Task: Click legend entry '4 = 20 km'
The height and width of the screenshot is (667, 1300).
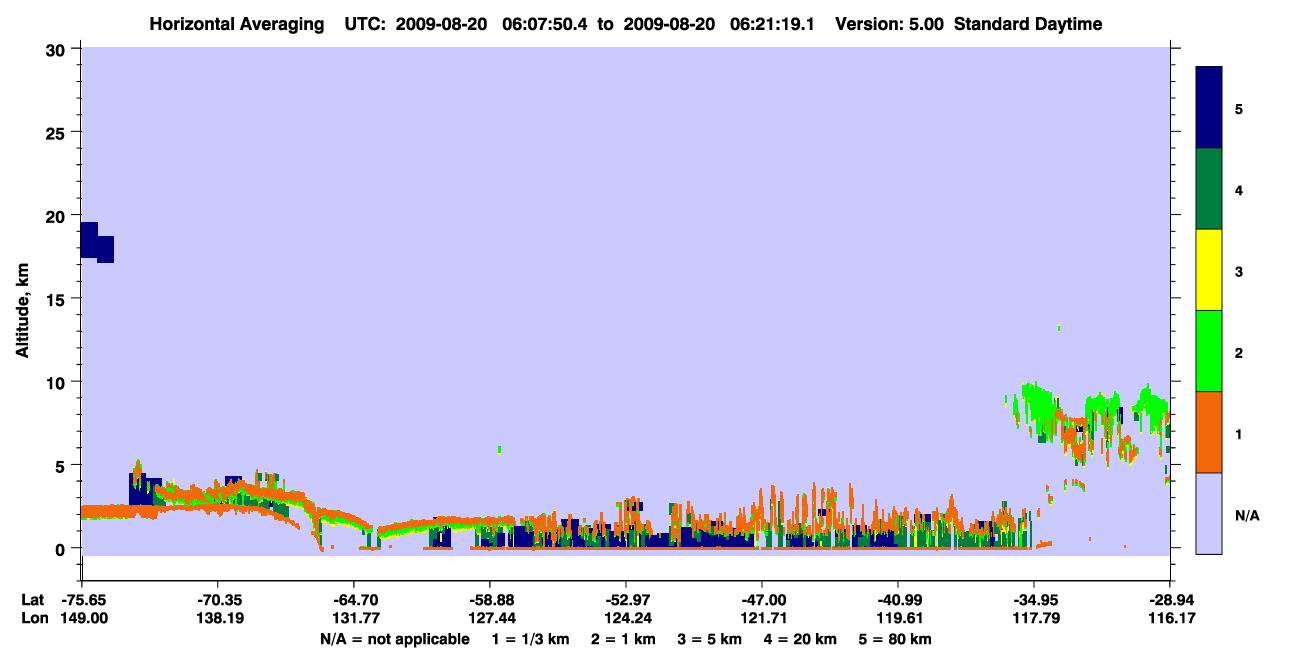Action: [801, 639]
